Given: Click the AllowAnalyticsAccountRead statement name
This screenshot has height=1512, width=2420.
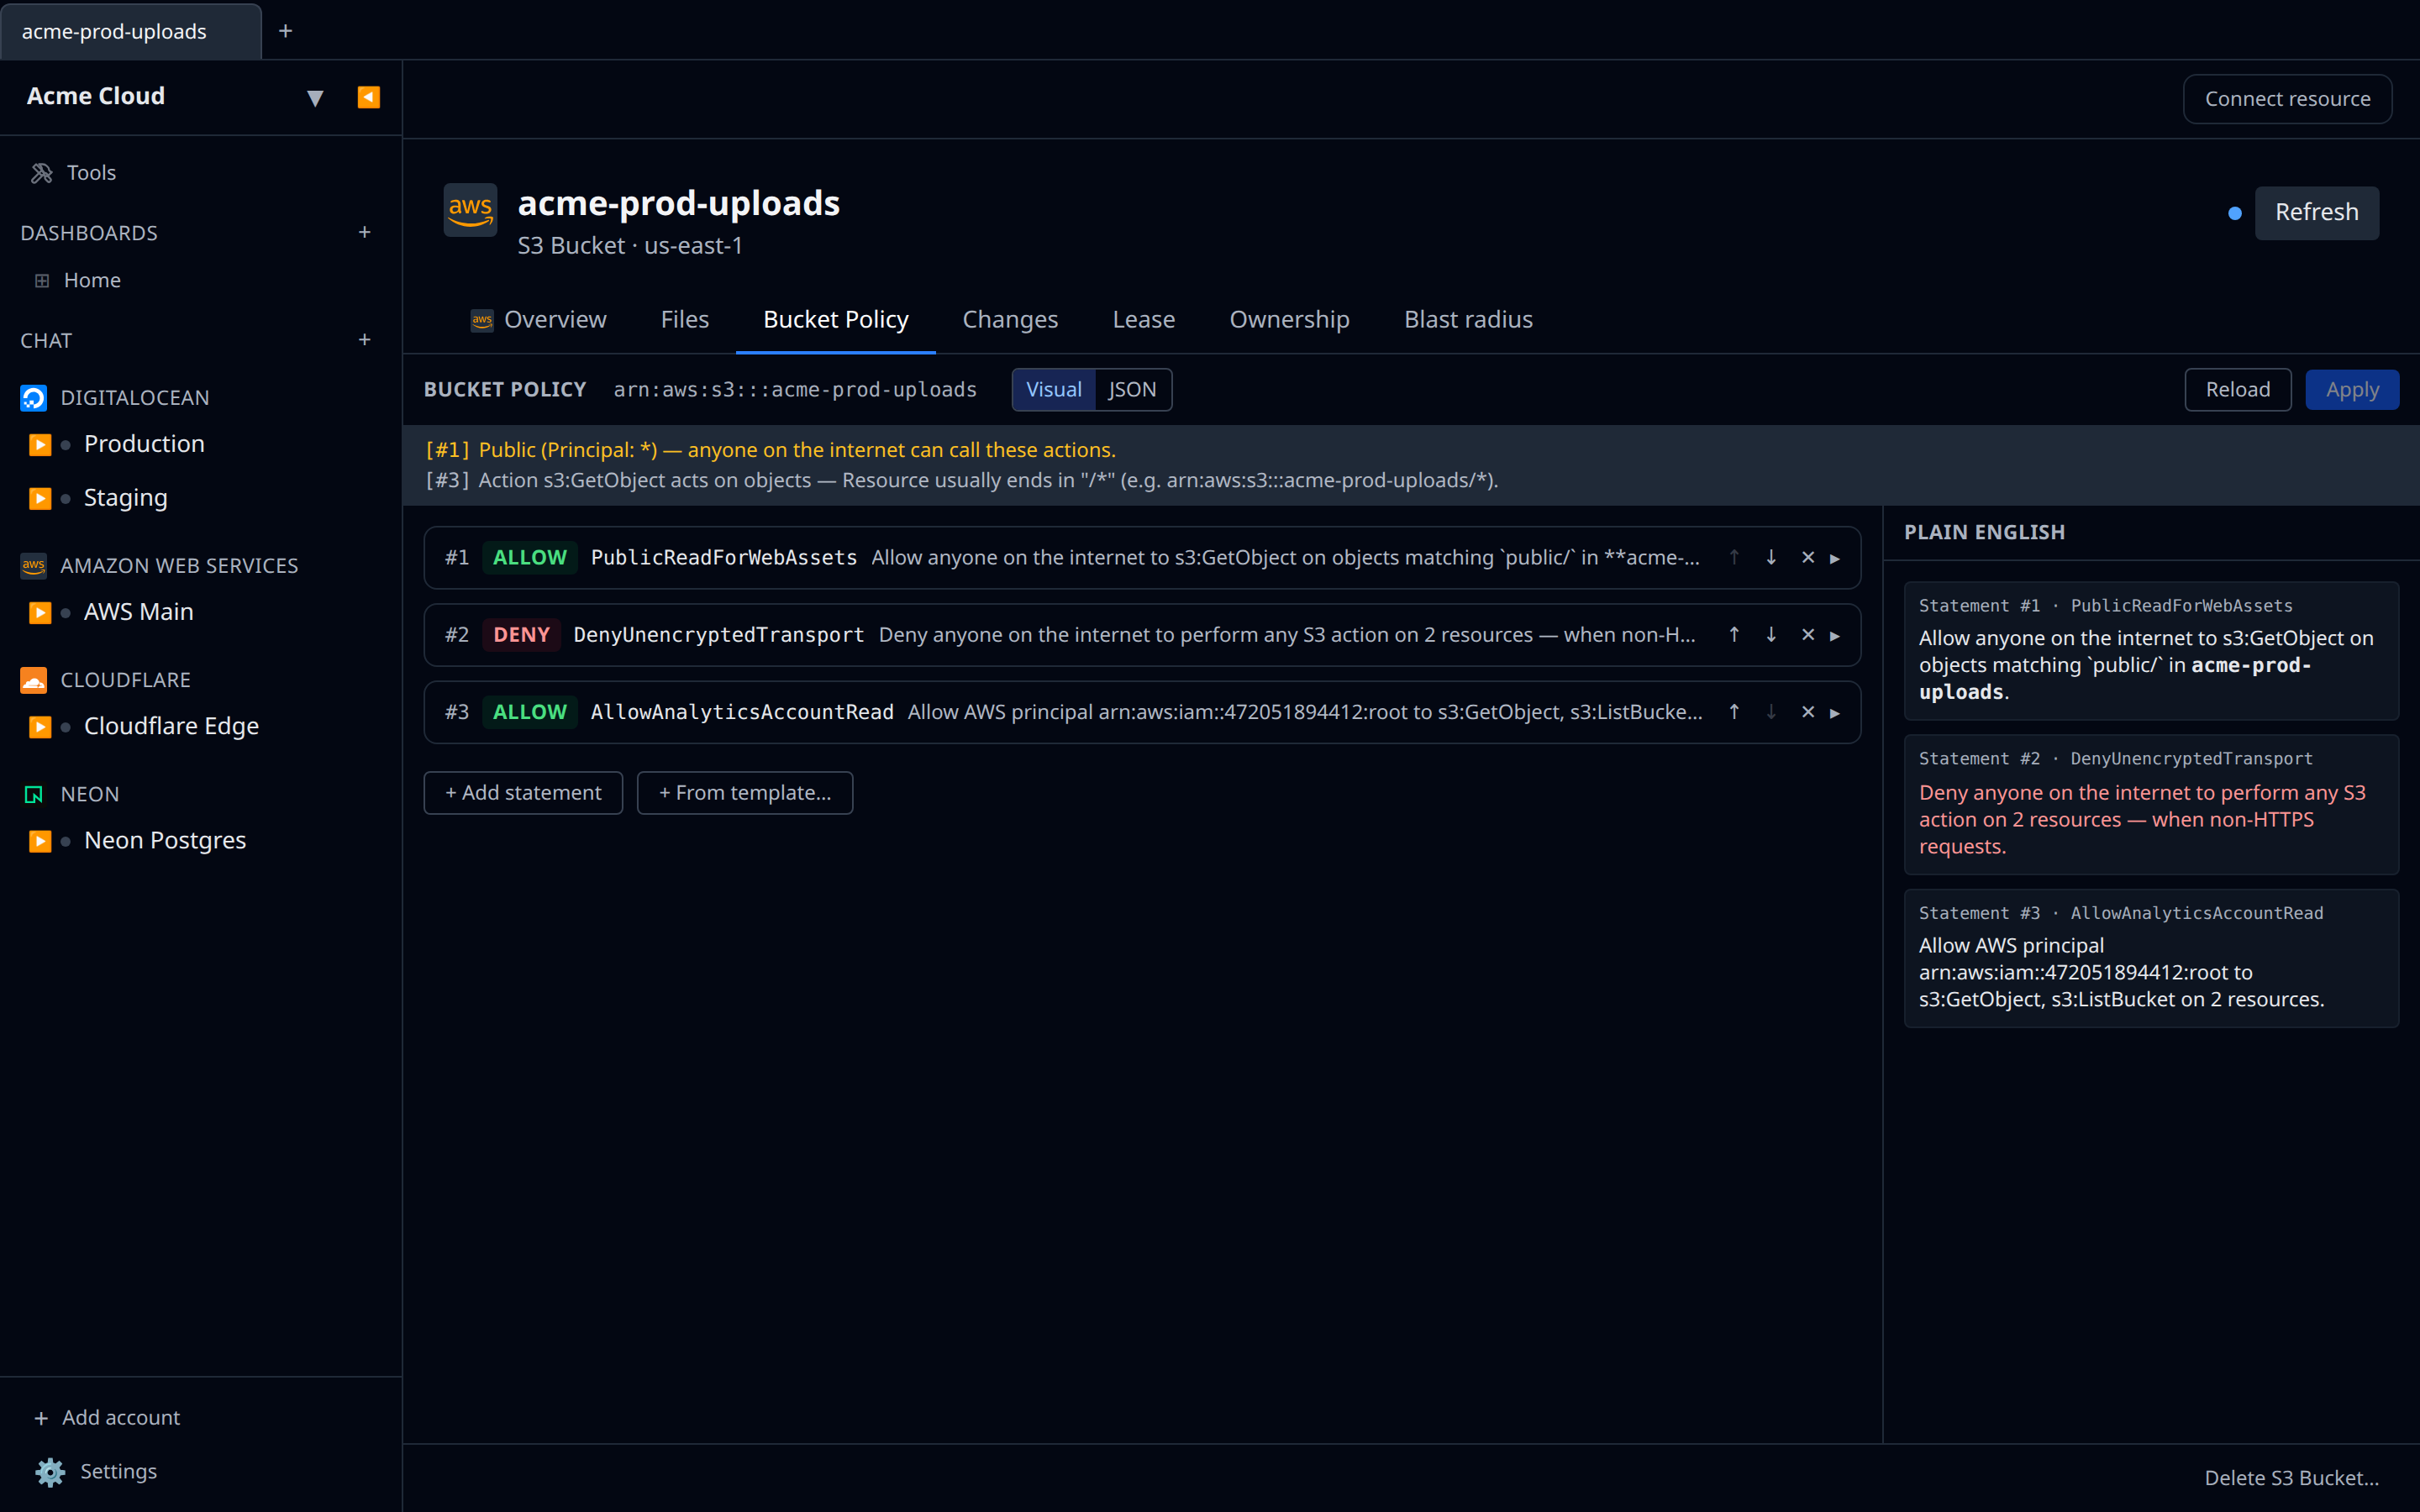Looking at the screenshot, I should [742, 712].
